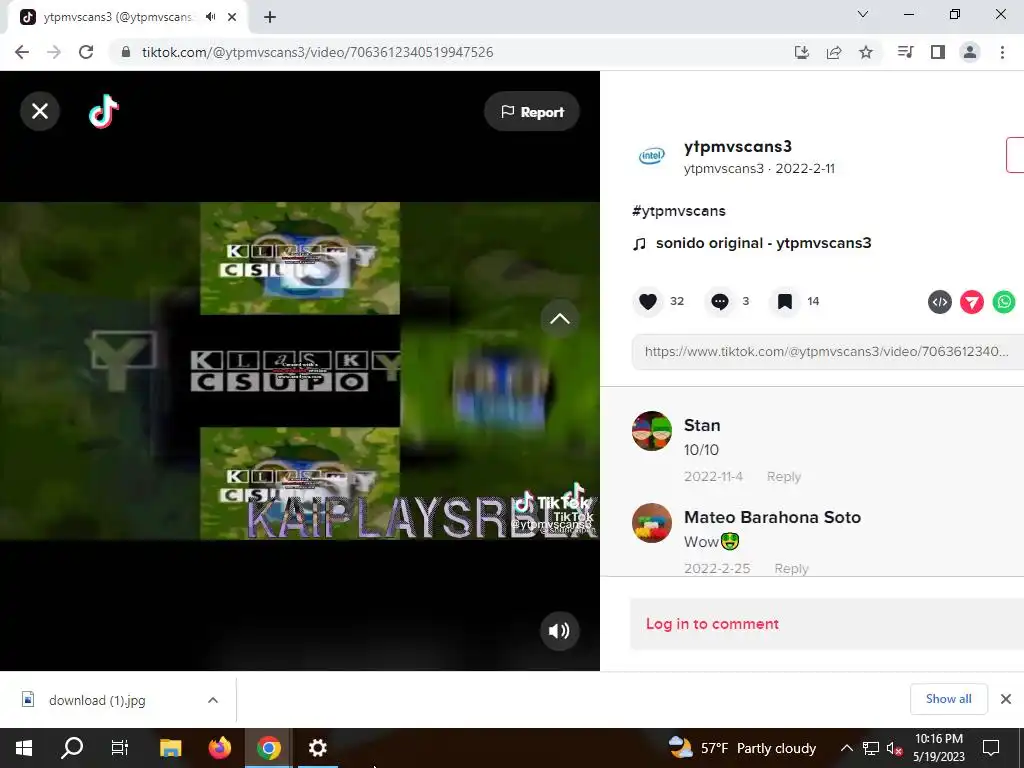Share video via red send icon

click(x=972, y=302)
